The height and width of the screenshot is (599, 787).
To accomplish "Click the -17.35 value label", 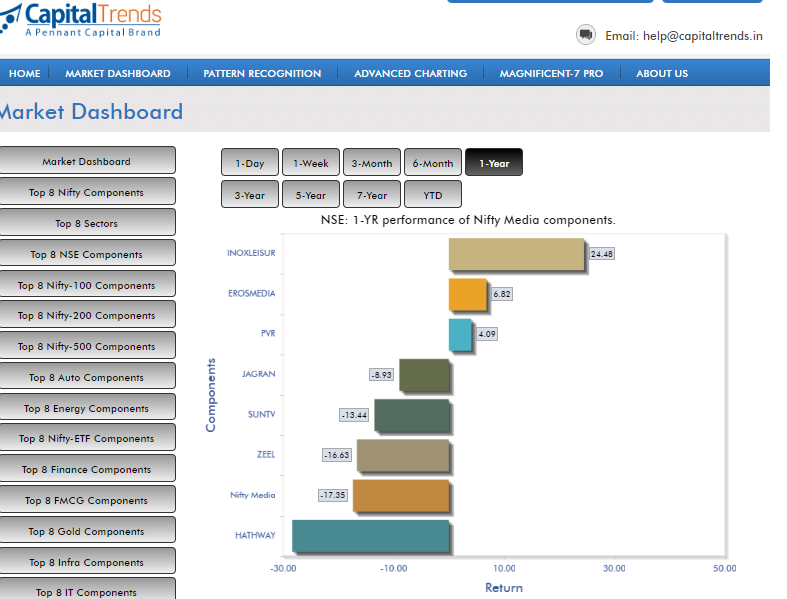I will [x=333, y=496].
